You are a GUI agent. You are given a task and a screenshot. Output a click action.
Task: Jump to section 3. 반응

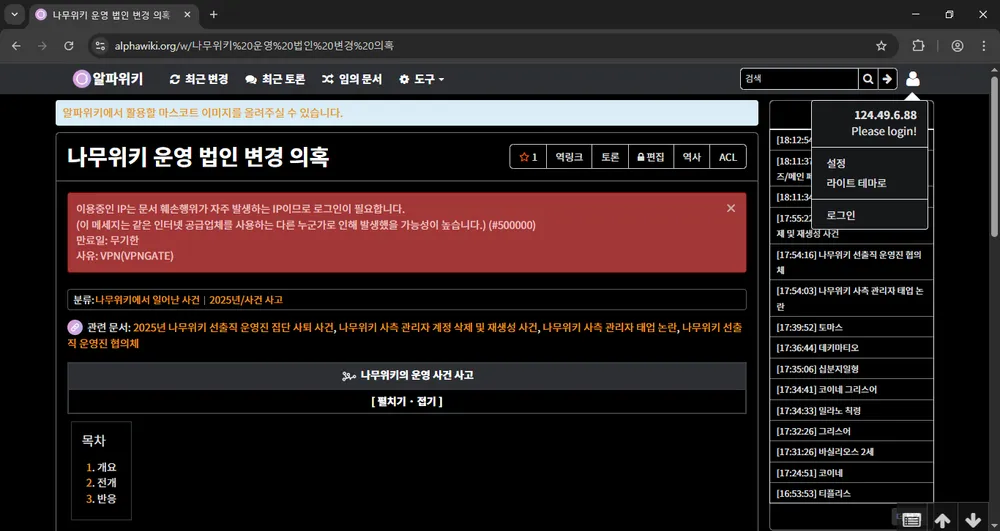tap(101, 498)
